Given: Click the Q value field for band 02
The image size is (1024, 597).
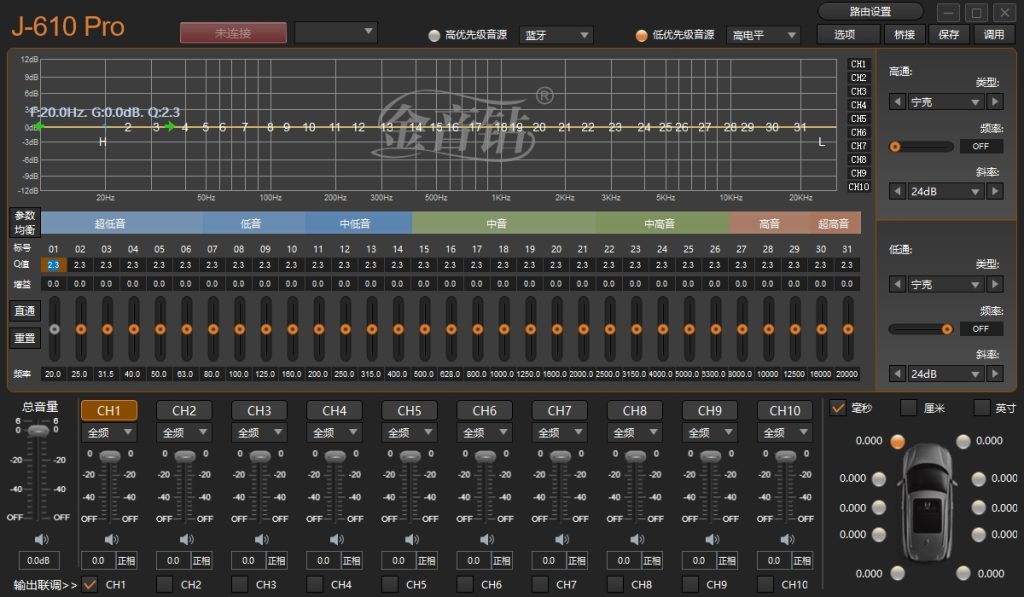Looking at the screenshot, I should click(x=80, y=265).
